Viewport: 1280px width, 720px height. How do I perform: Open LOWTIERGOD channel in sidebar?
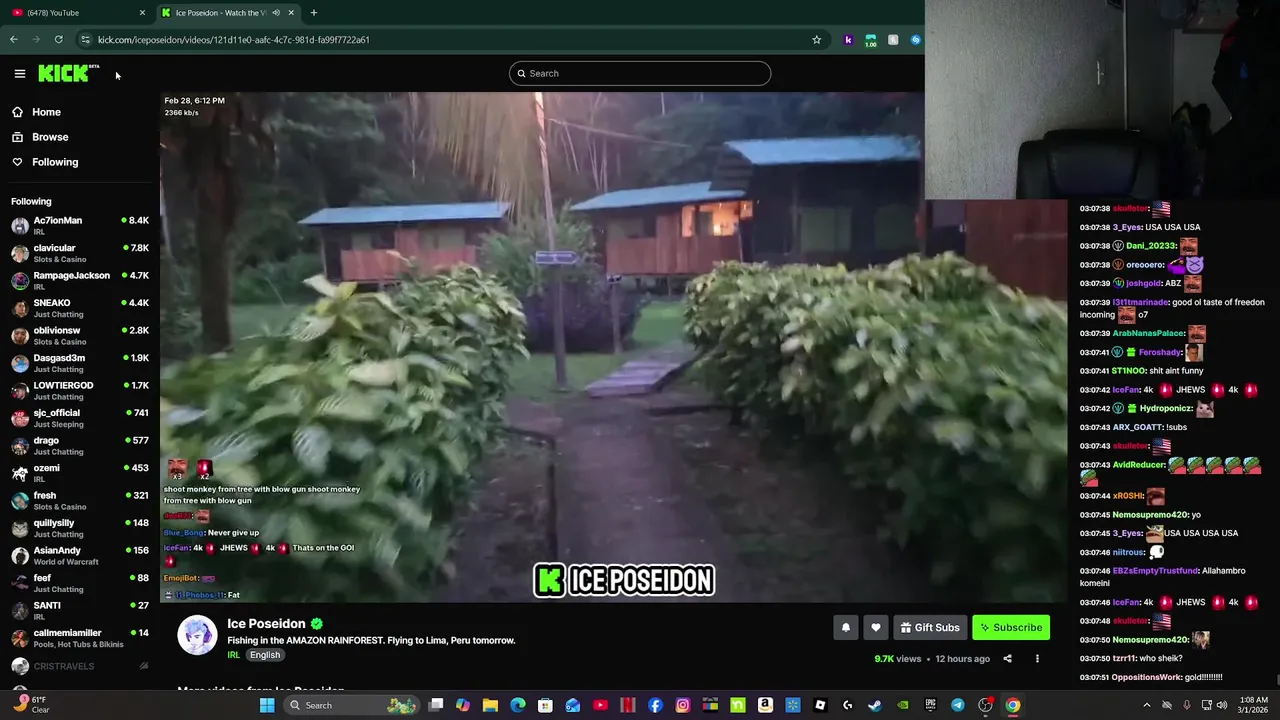(80, 390)
